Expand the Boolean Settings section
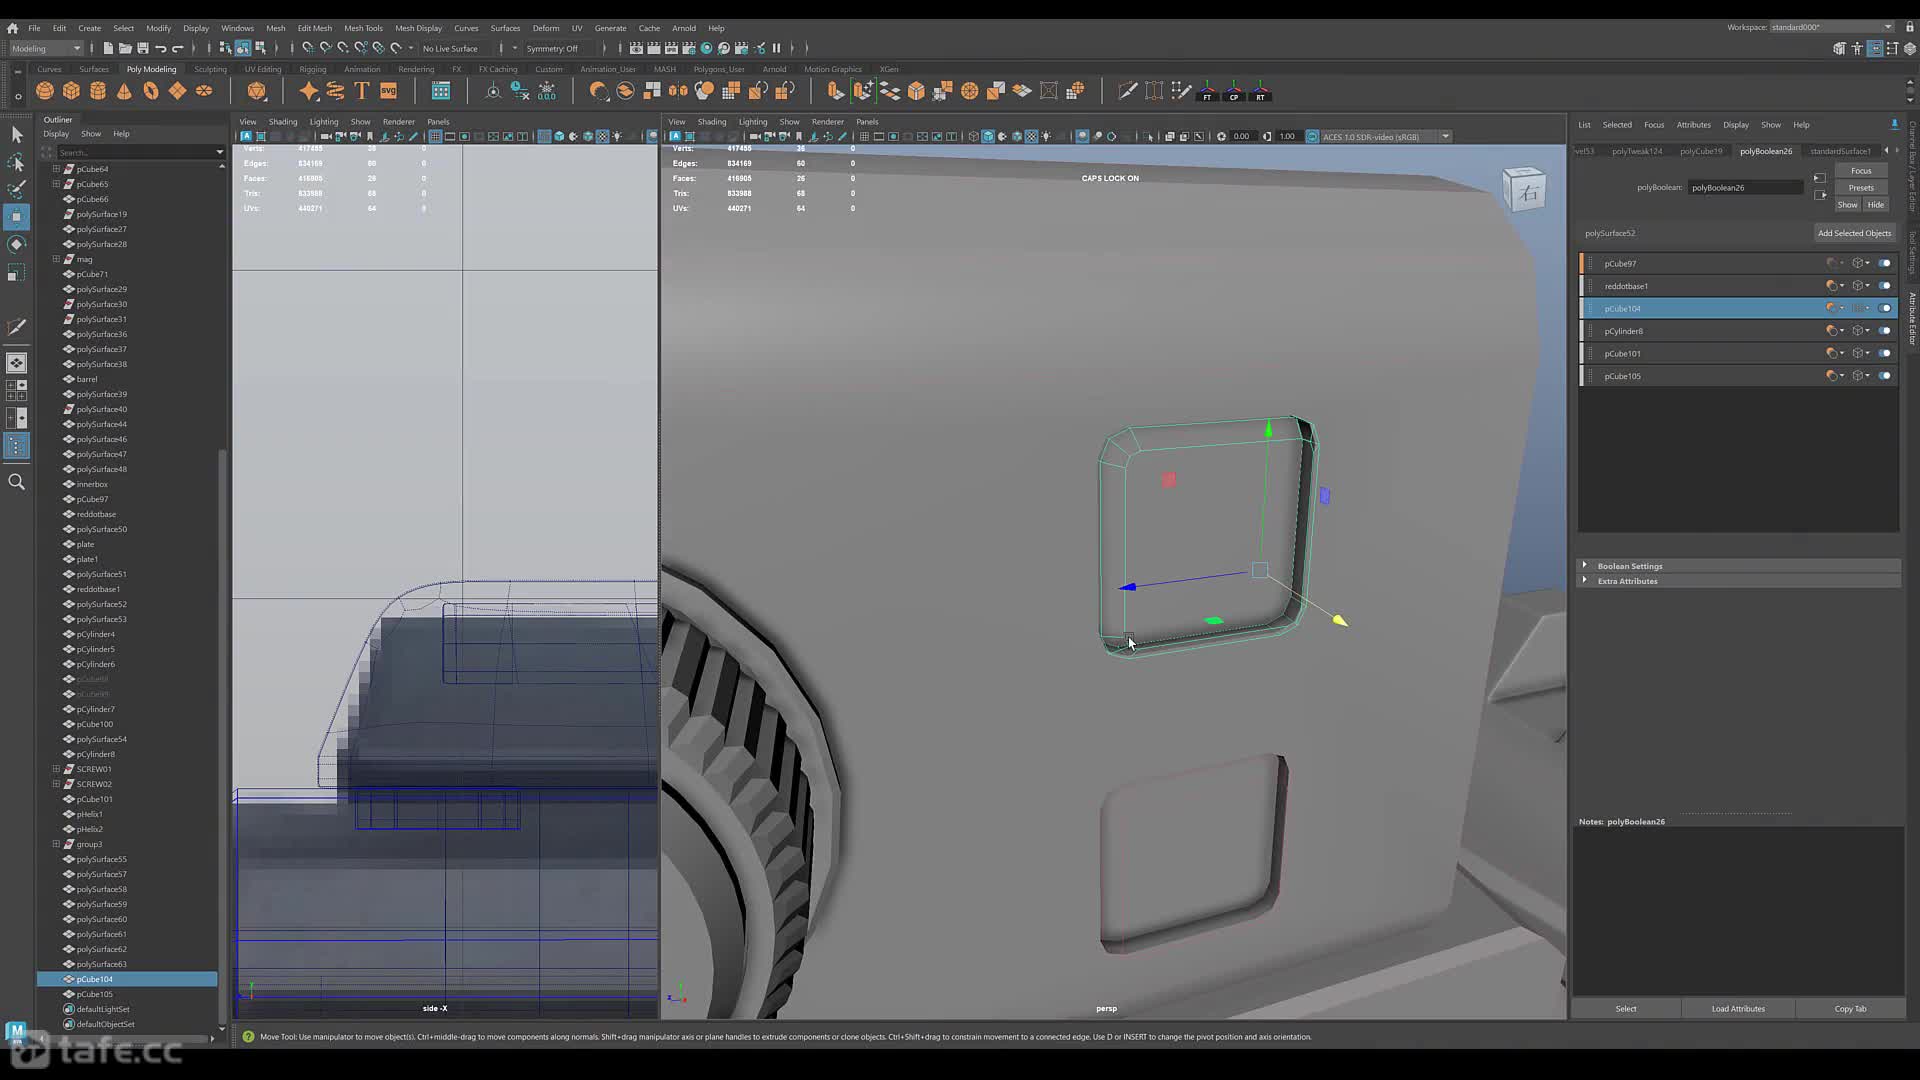The image size is (1920, 1080). 1585,566
